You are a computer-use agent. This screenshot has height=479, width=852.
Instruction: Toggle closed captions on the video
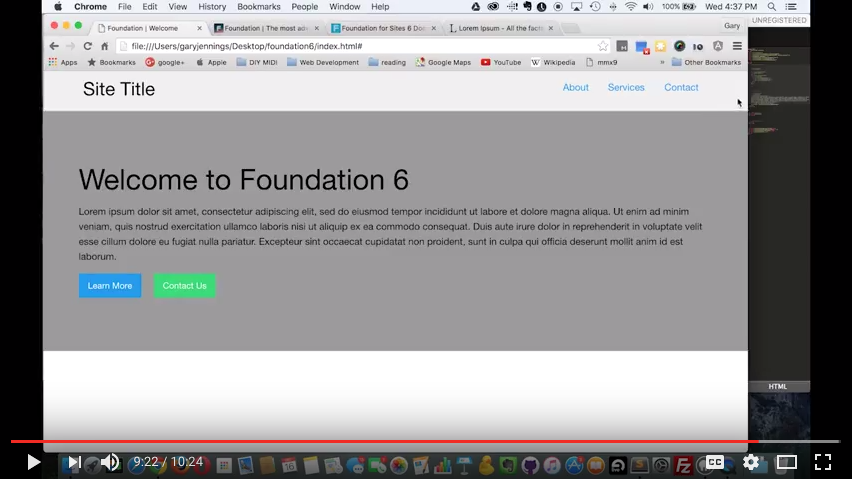pyautogui.click(x=715, y=462)
